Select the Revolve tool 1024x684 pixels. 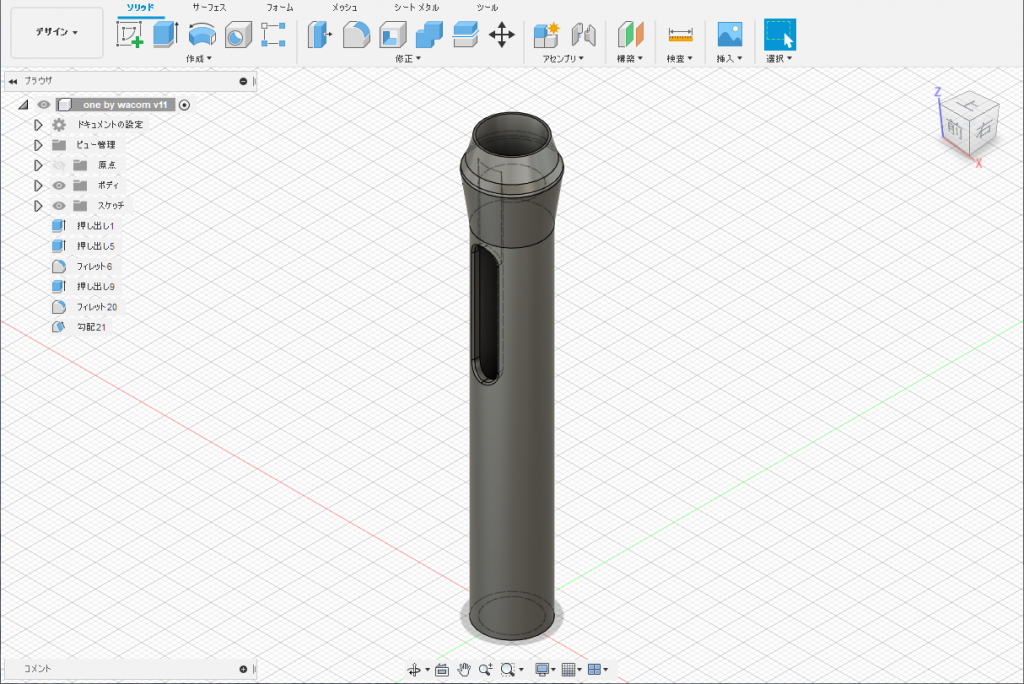202,35
